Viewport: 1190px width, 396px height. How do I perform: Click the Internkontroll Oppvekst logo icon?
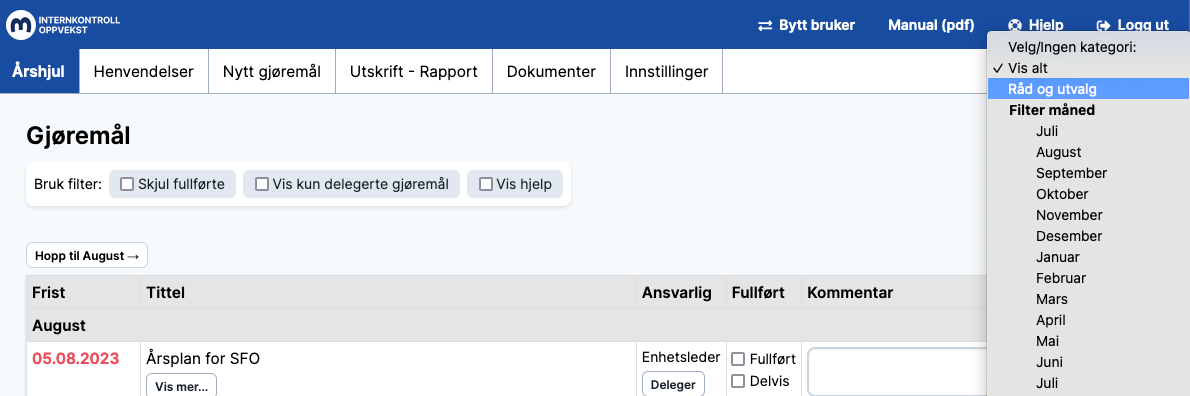tap(20, 25)
